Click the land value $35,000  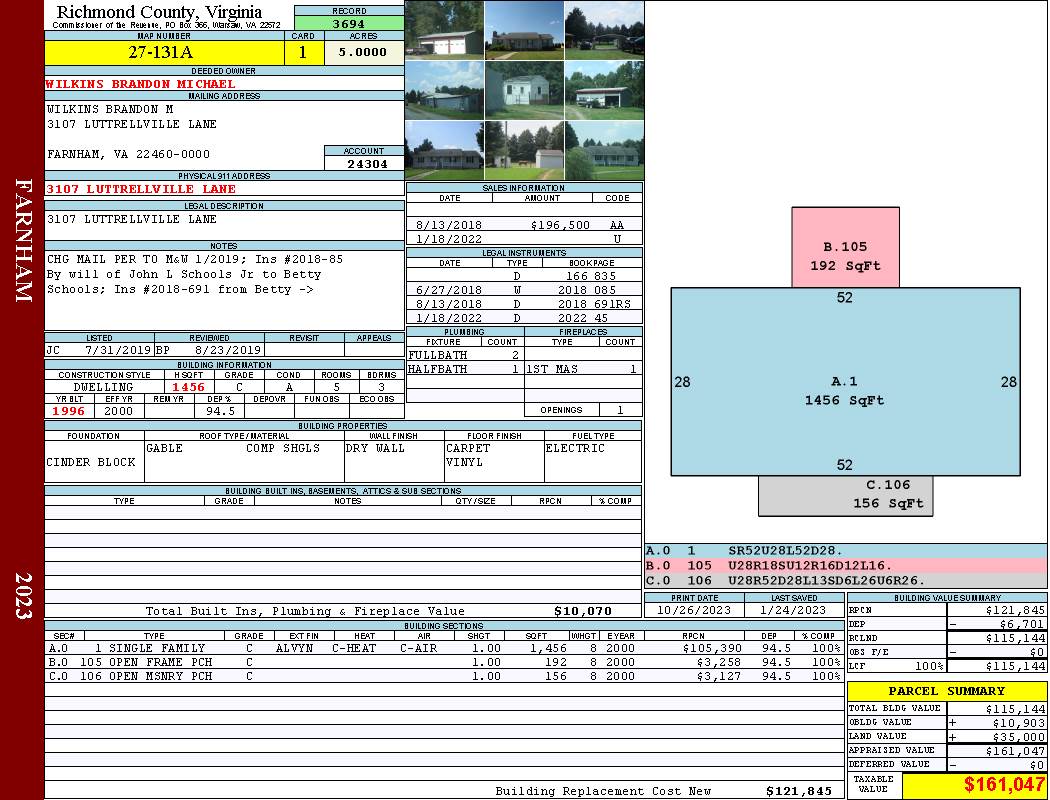click(1018, 737)
